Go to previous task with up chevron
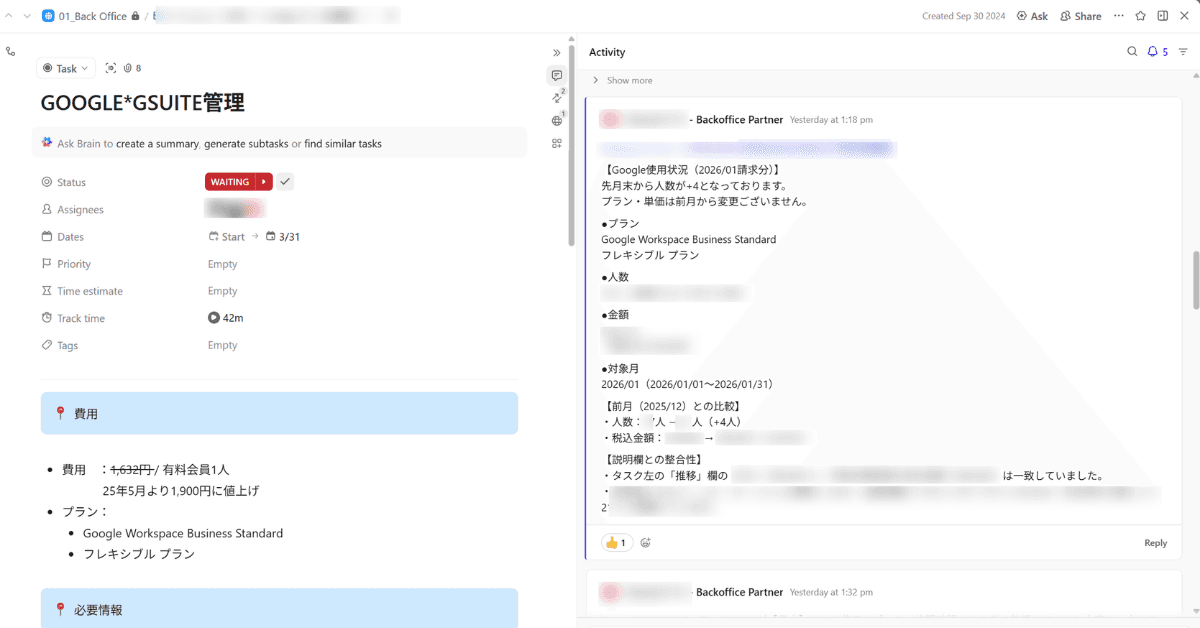The width and height of the screenshot is (1200, 628). click(9, 16)
